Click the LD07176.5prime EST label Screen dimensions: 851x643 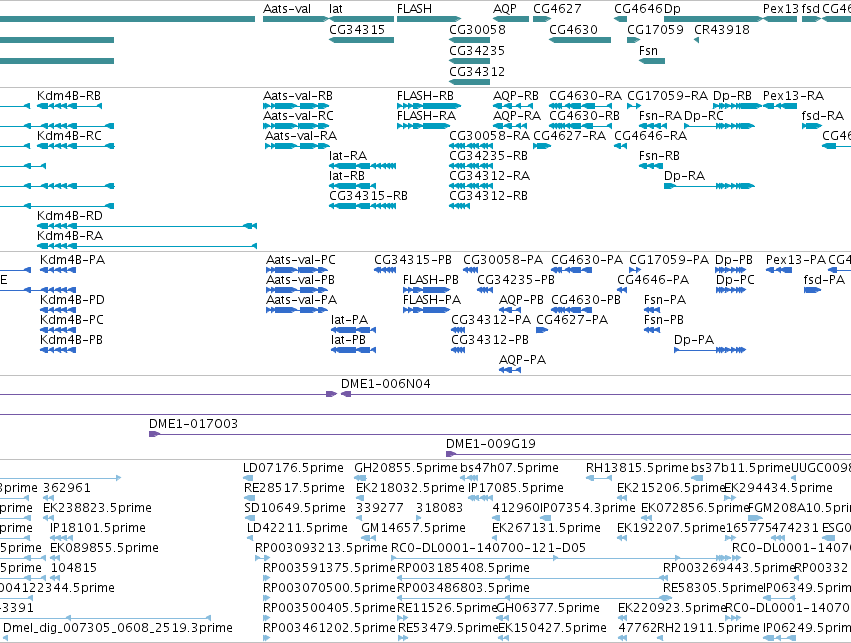pos(293,468)
